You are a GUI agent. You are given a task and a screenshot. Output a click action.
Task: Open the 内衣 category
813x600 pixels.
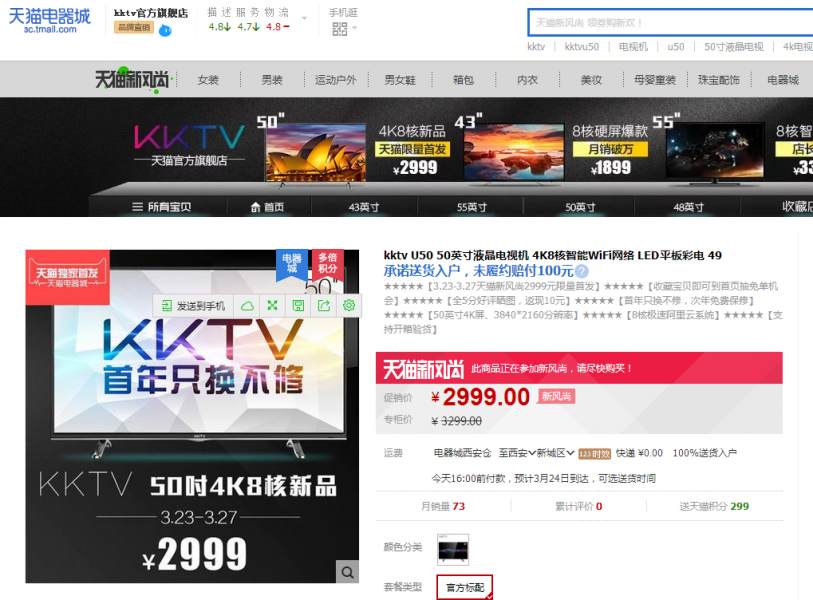(527, 80)
